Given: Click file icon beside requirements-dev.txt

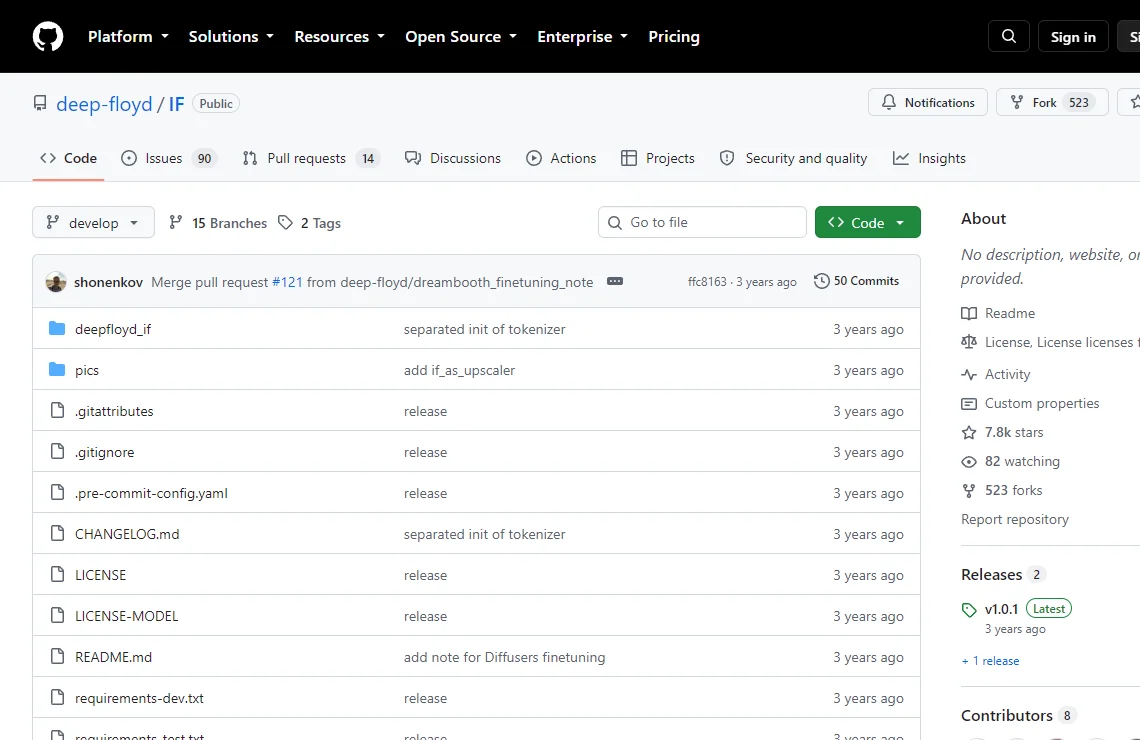Looking at the screenshot, I should click(57, 698).
